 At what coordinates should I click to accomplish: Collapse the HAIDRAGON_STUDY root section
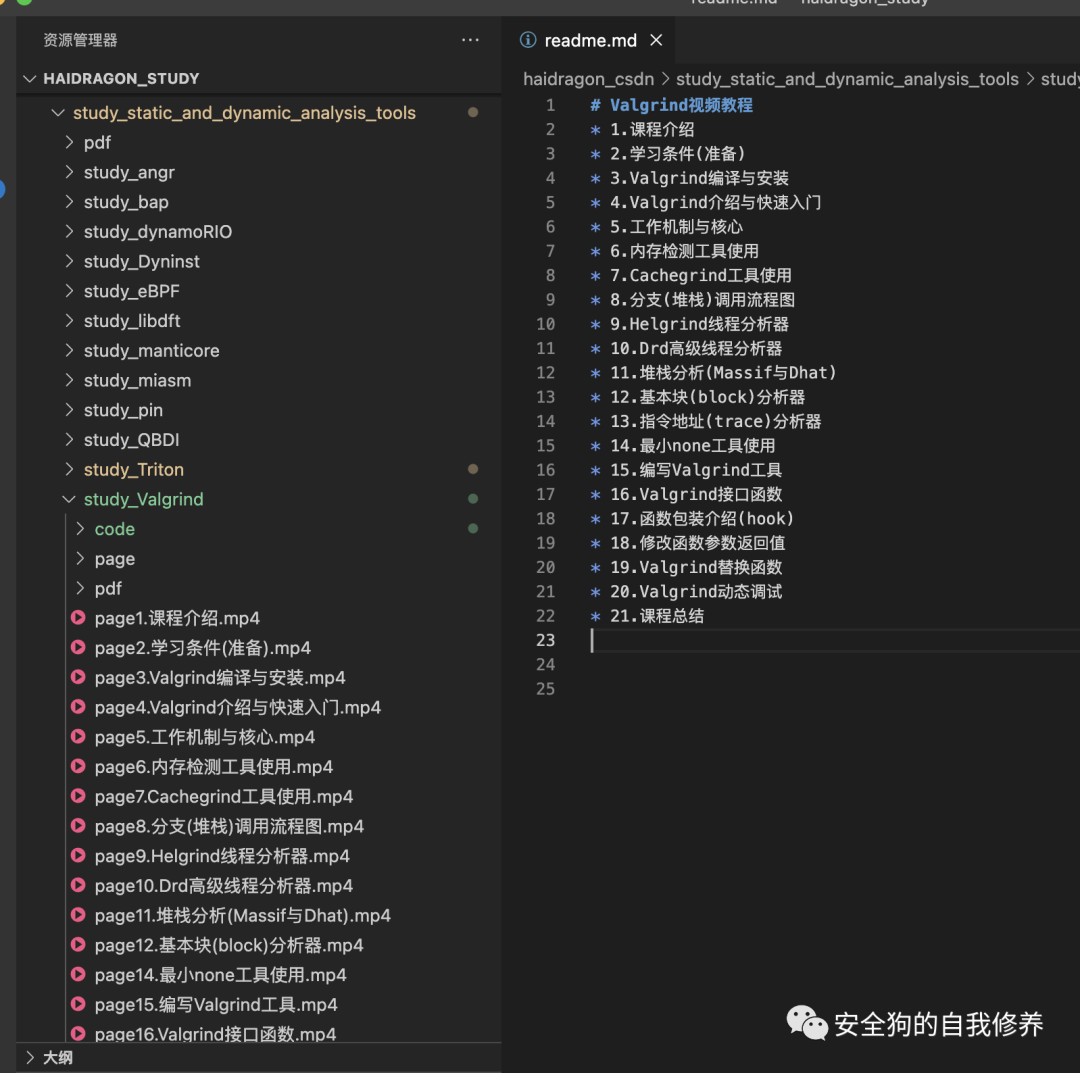coord(29,79)
